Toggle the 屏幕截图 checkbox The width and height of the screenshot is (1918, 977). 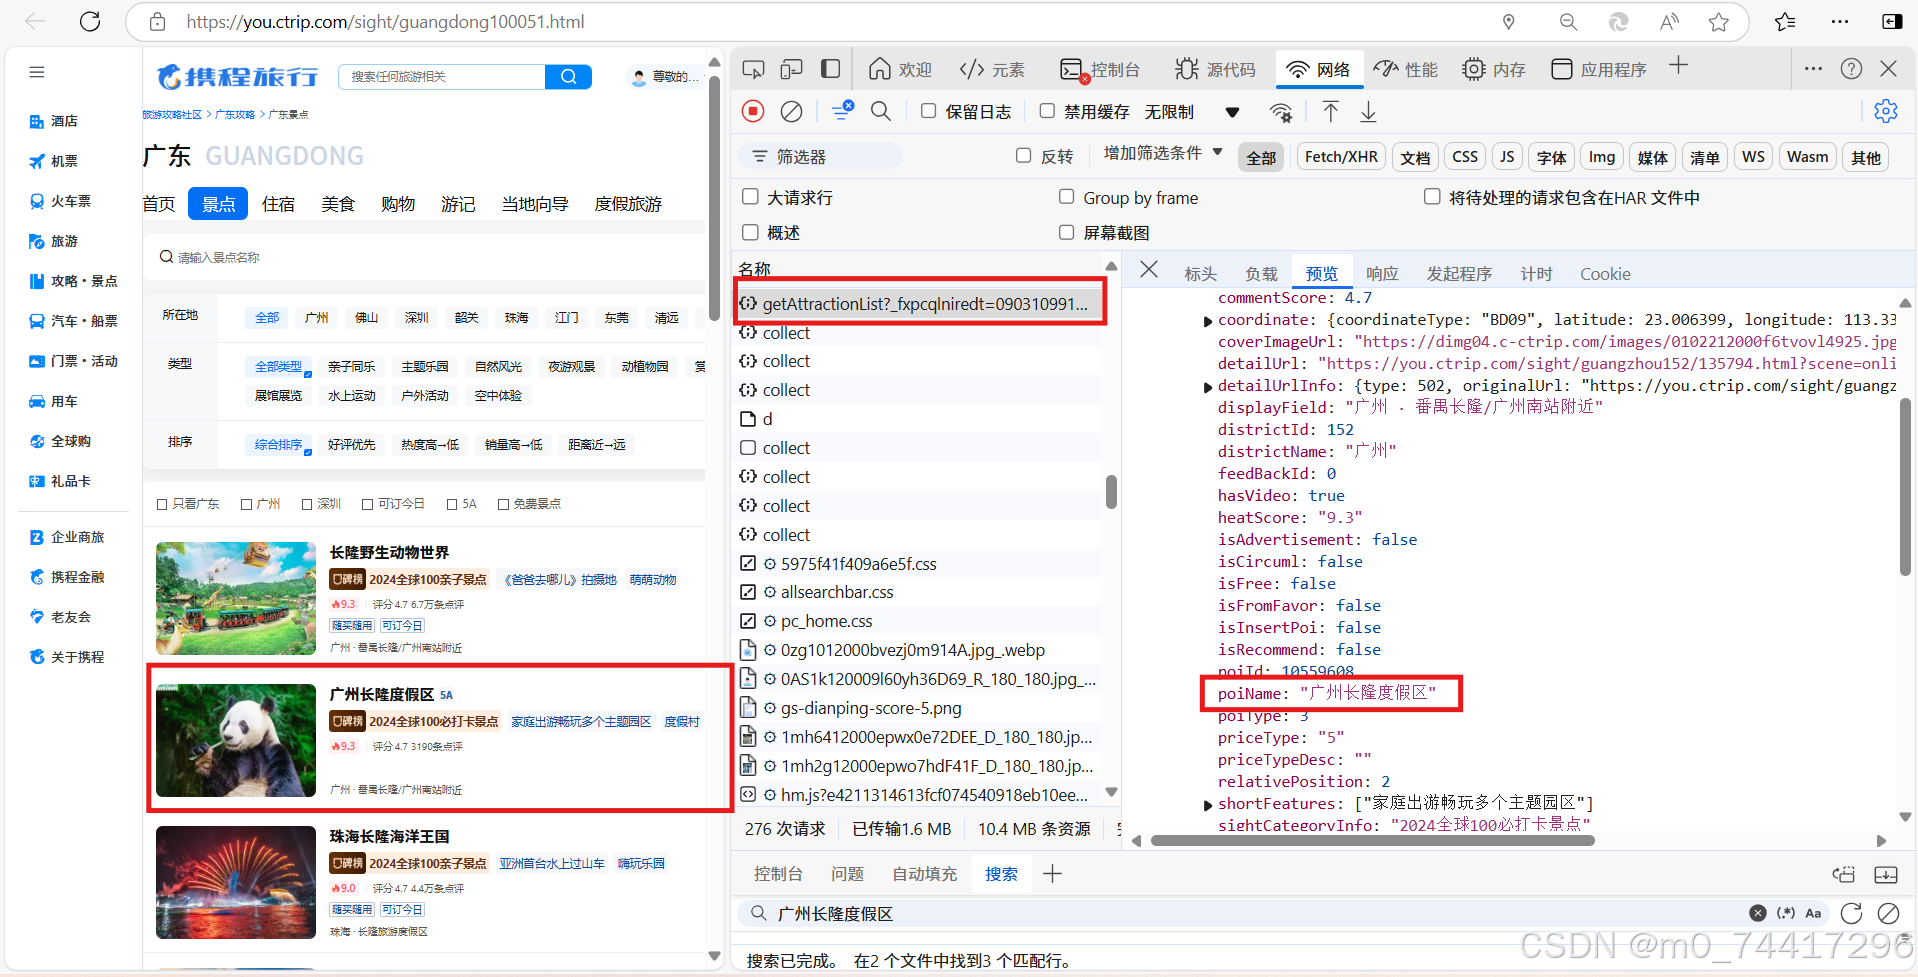pos(1066,232)
